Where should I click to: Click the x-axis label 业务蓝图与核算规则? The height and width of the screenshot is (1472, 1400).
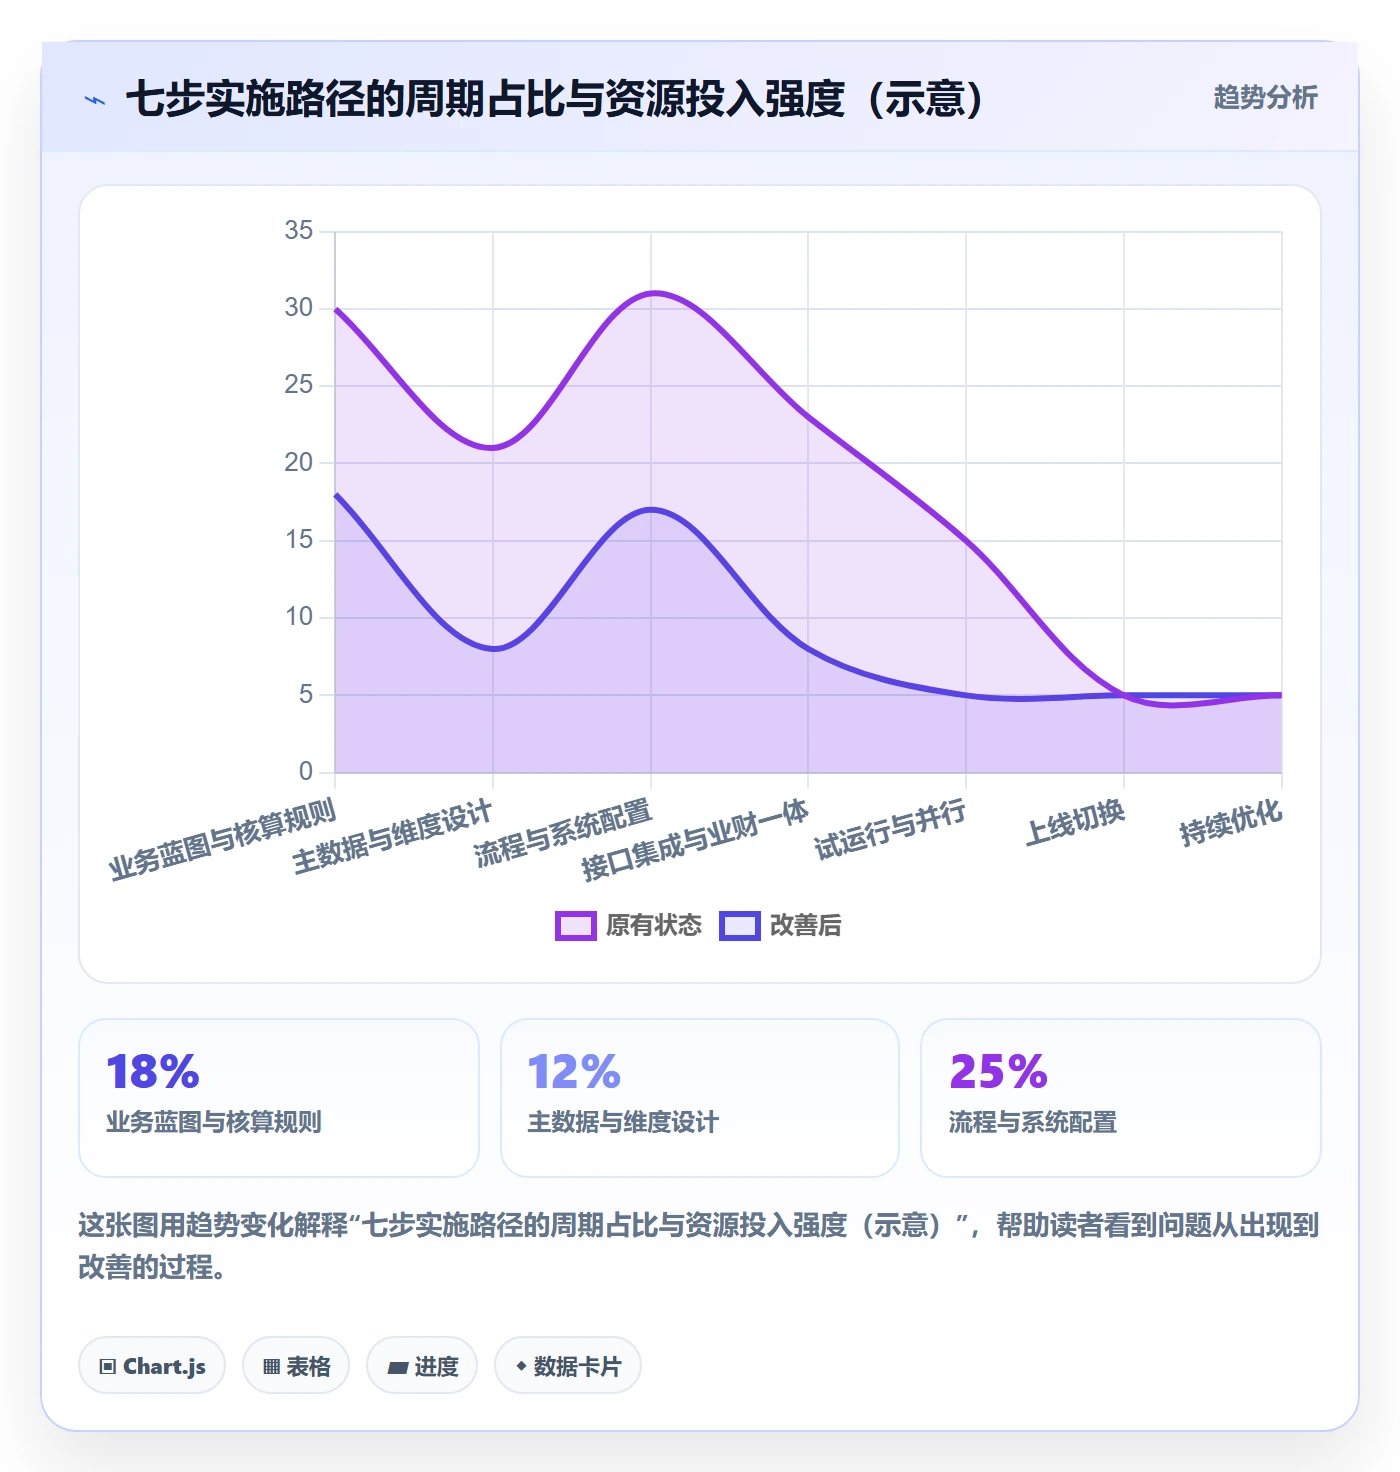click(x=223, y=840)
